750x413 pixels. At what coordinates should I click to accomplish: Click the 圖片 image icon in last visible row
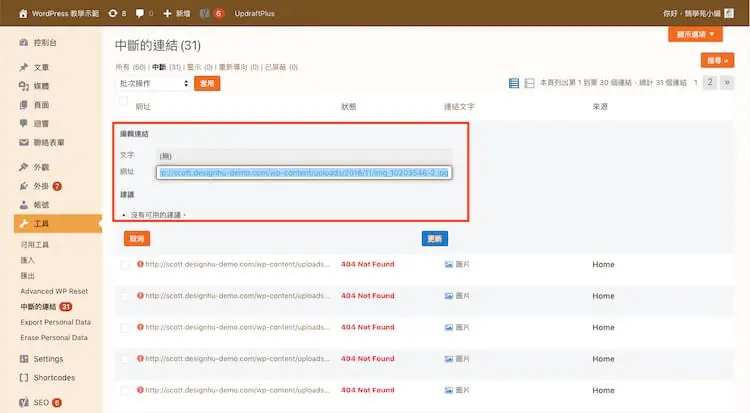pos(449,391)
